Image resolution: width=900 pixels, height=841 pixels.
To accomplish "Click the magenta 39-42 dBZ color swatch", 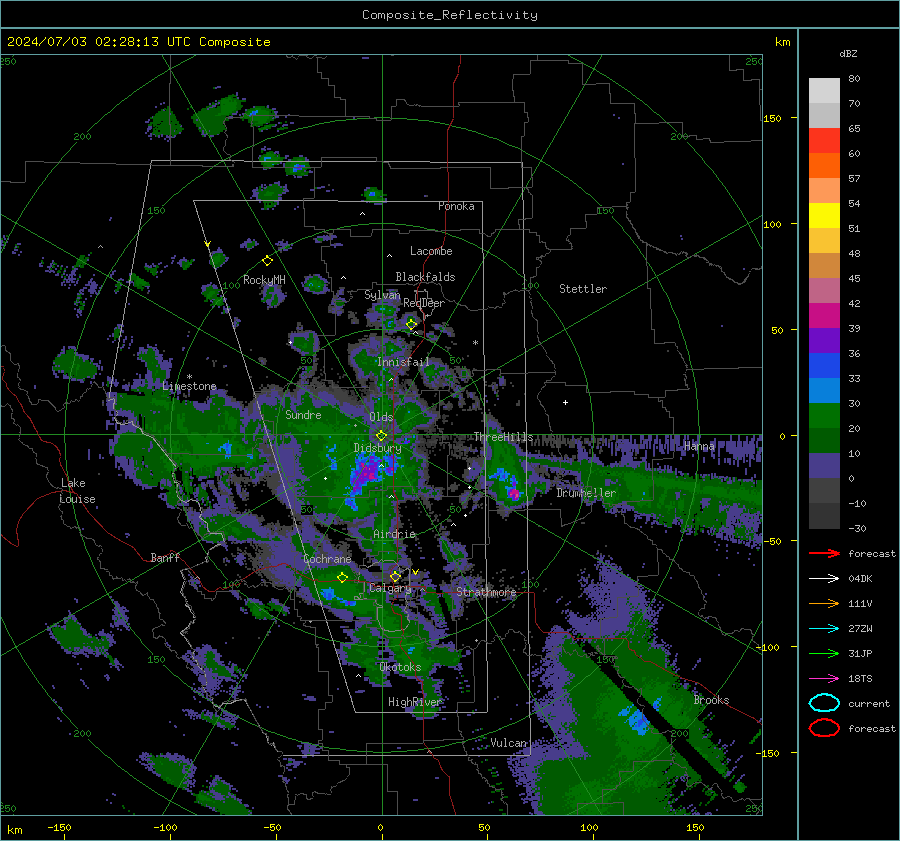I will pos(824,316).
